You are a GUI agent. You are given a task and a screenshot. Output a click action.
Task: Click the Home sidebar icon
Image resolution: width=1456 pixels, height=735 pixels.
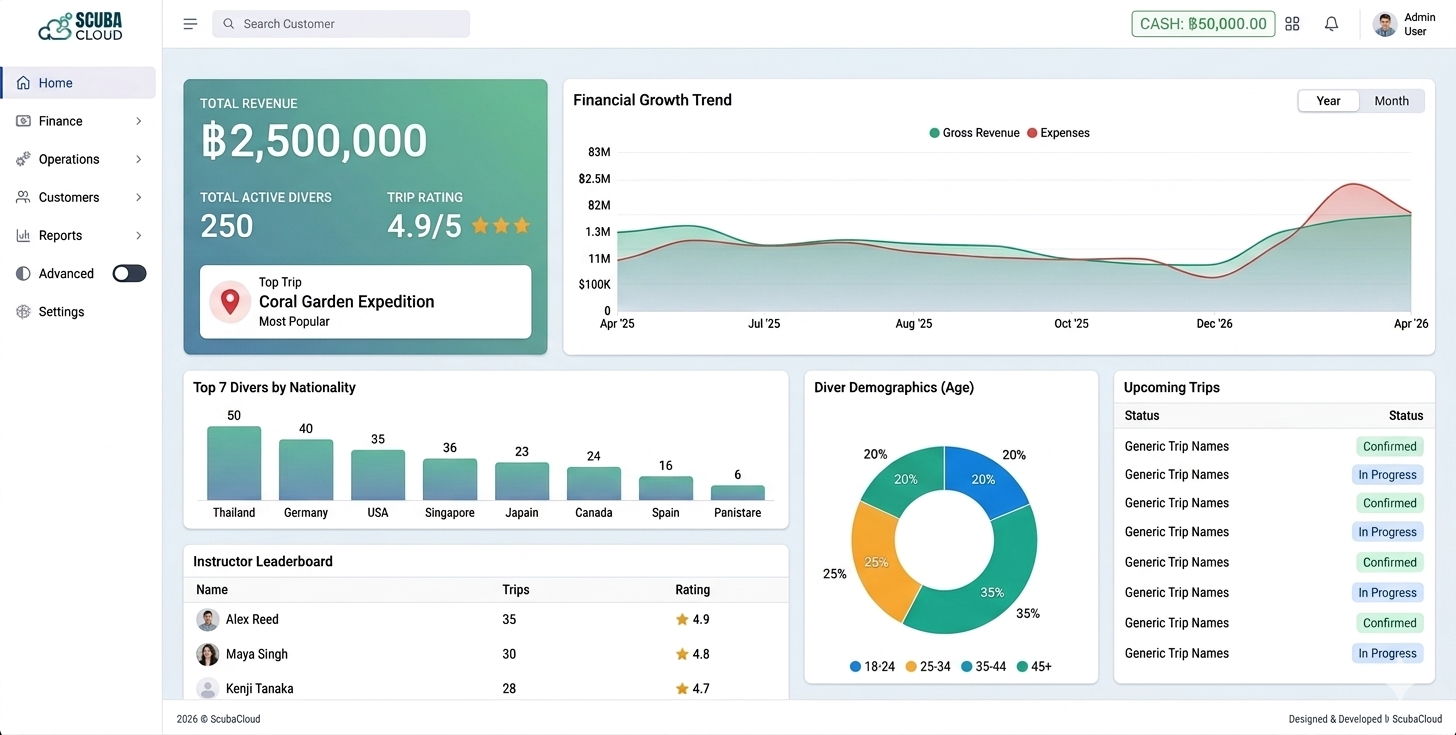click(x=24, y=83)
